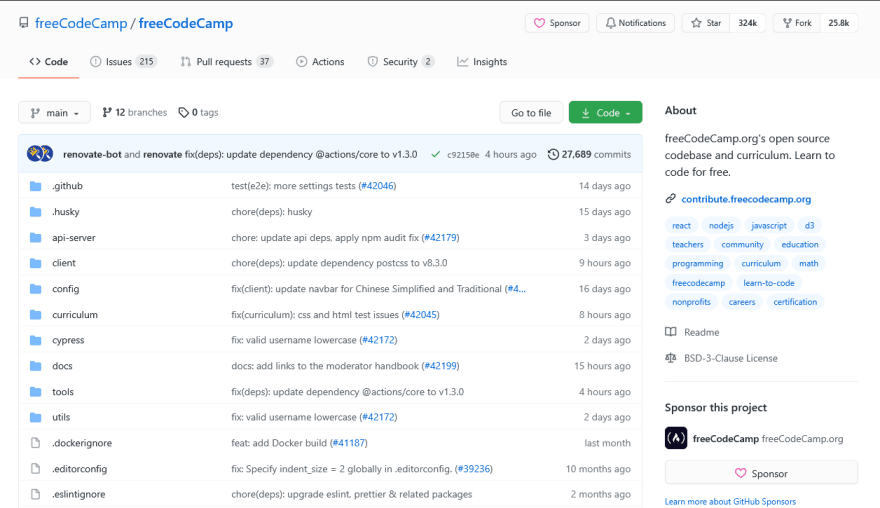Image resolution: width=880 pixels, height=508 pixels.
Task: Click the nodejs topic tag
Action: pos(721,225)
